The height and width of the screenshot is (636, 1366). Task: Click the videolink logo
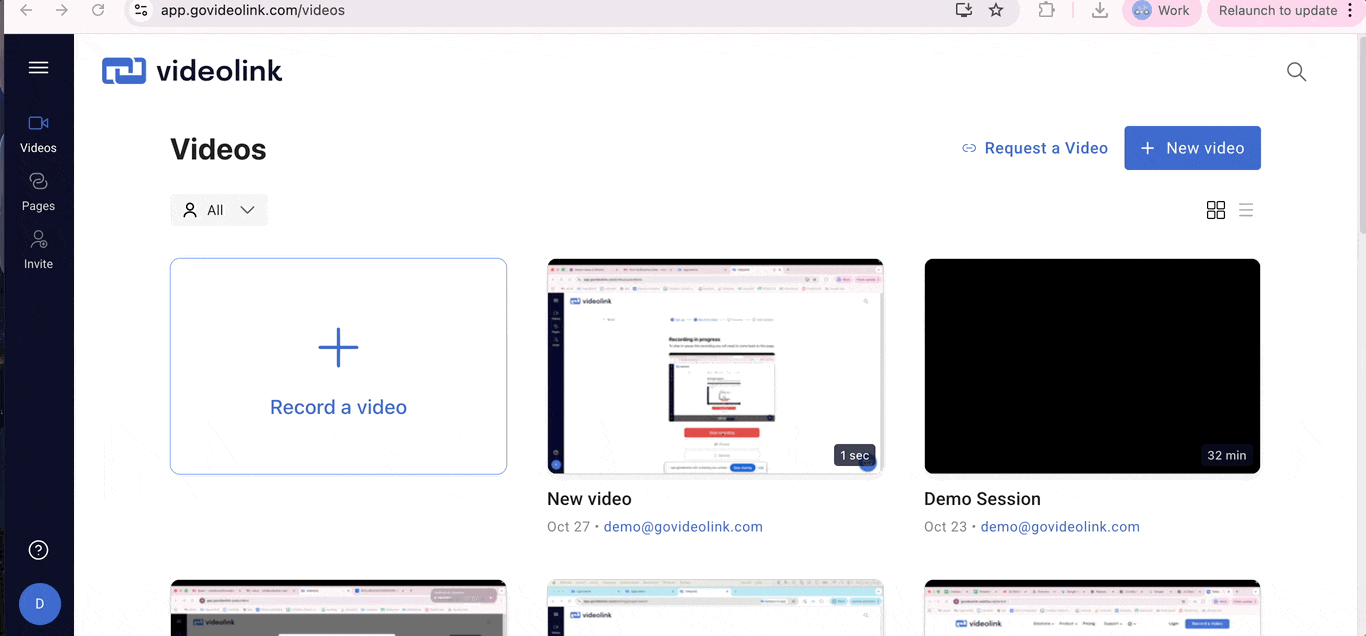coord(192,71)
